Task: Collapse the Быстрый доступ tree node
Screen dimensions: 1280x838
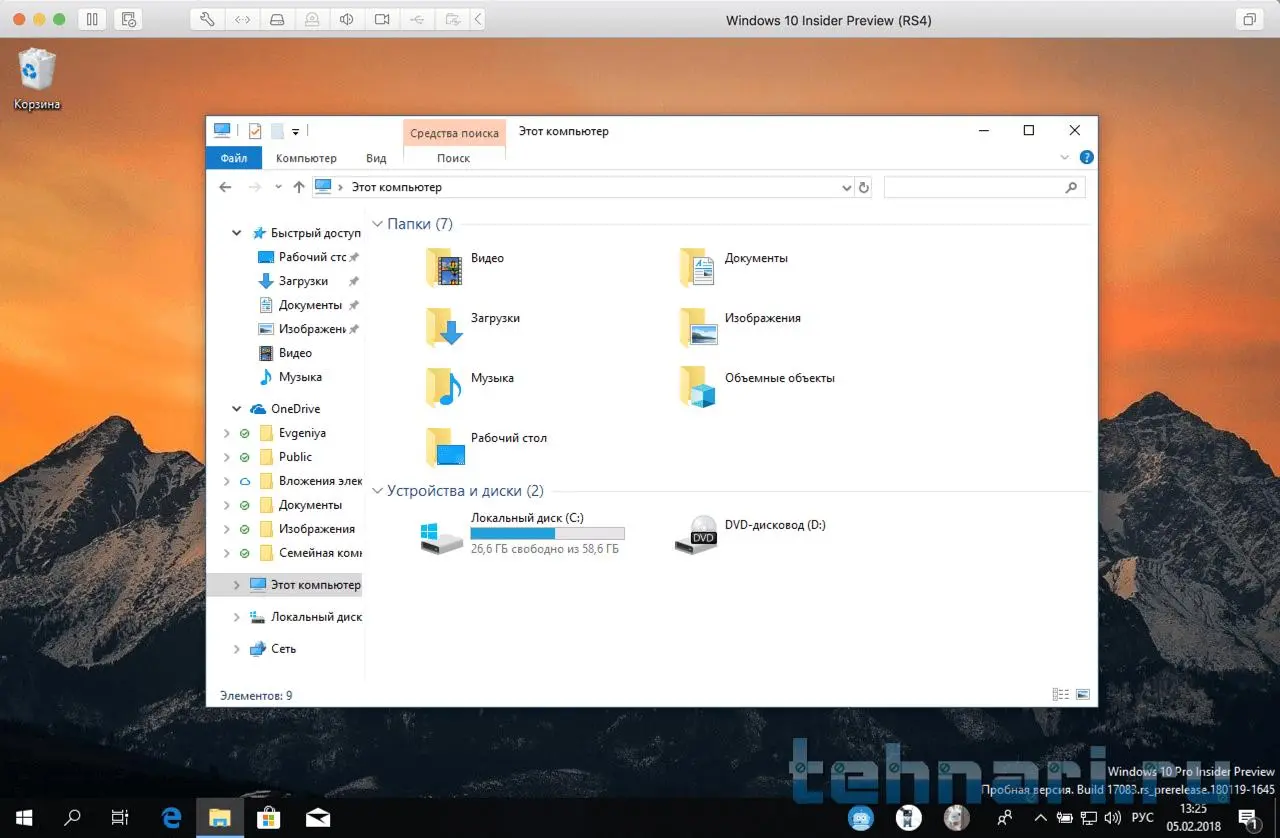Action: (x=237, y=233)
